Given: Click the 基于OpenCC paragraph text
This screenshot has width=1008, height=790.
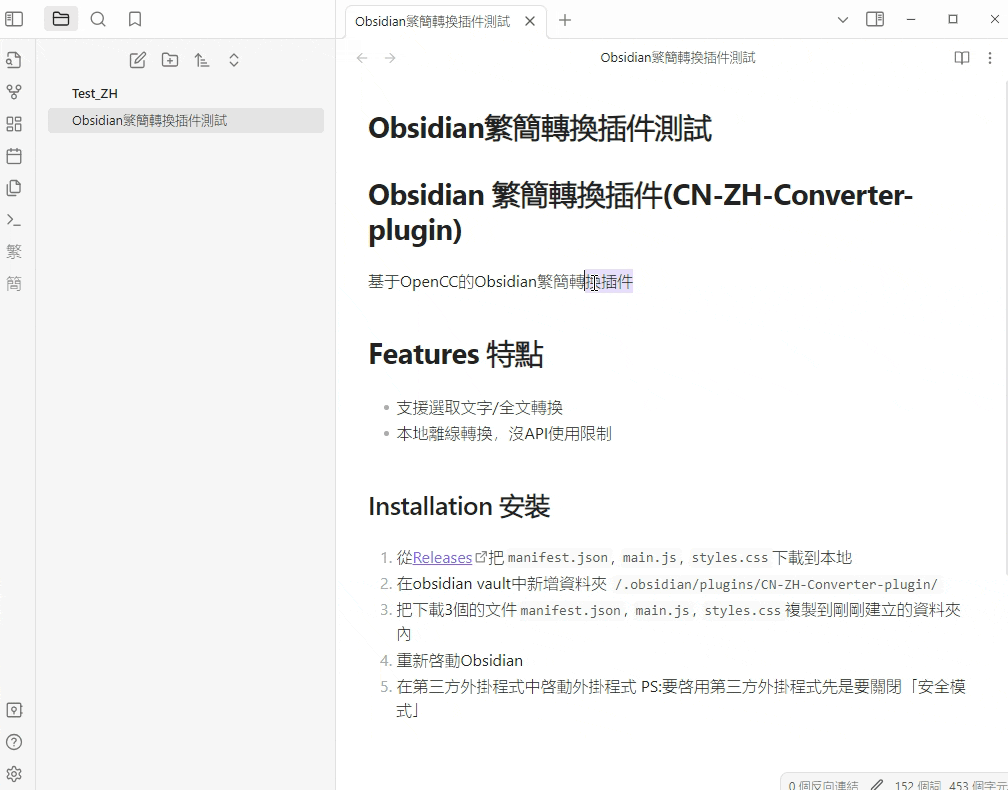Looking at the screenshot, I should pos(500,282).
